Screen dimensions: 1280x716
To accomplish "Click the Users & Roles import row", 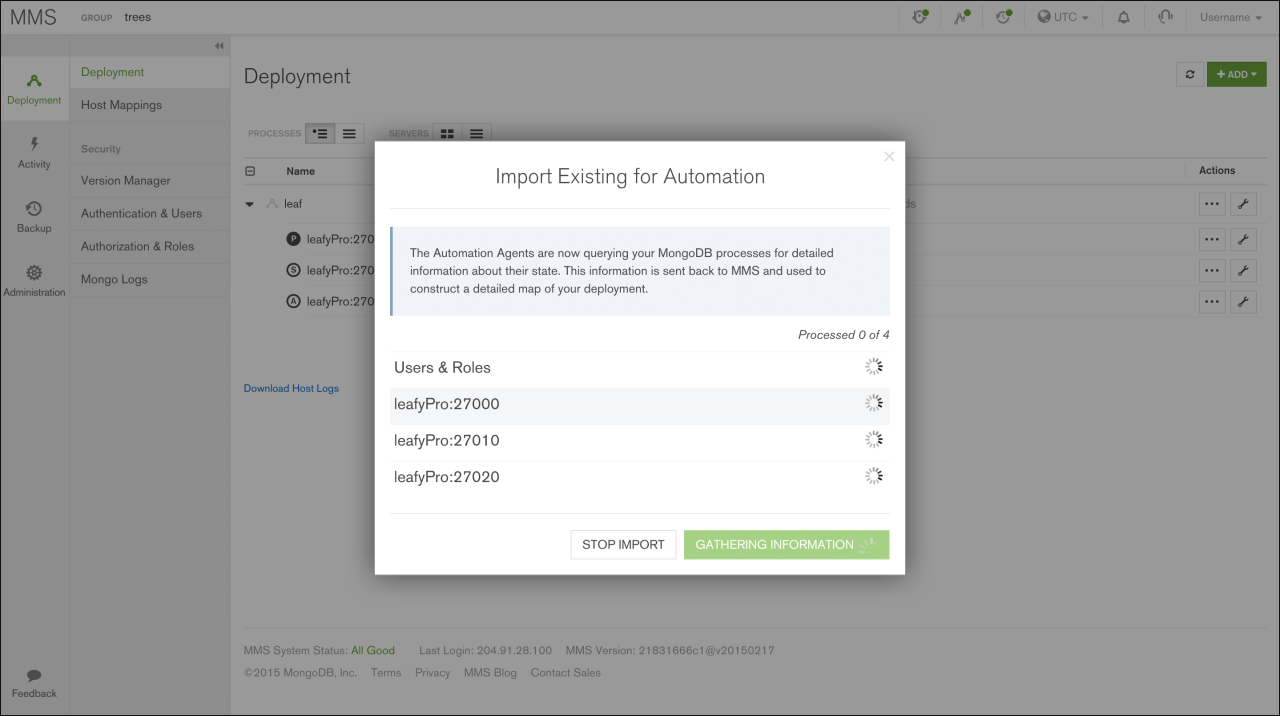I will [640, 368].
